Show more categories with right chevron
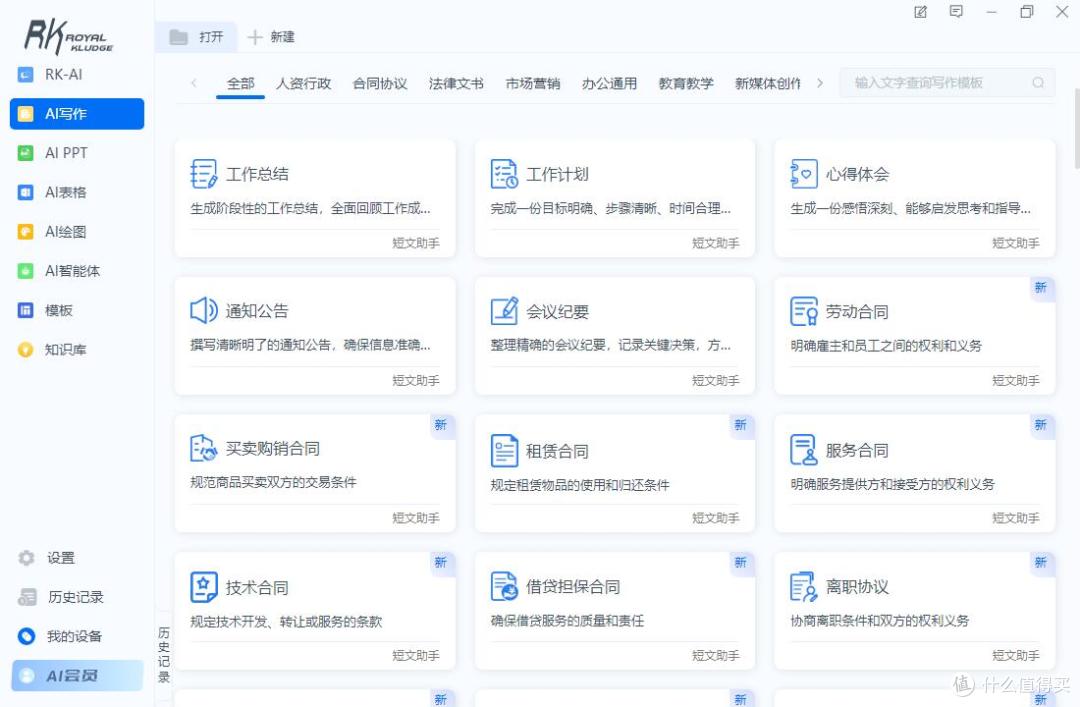 tap(820, 83)
